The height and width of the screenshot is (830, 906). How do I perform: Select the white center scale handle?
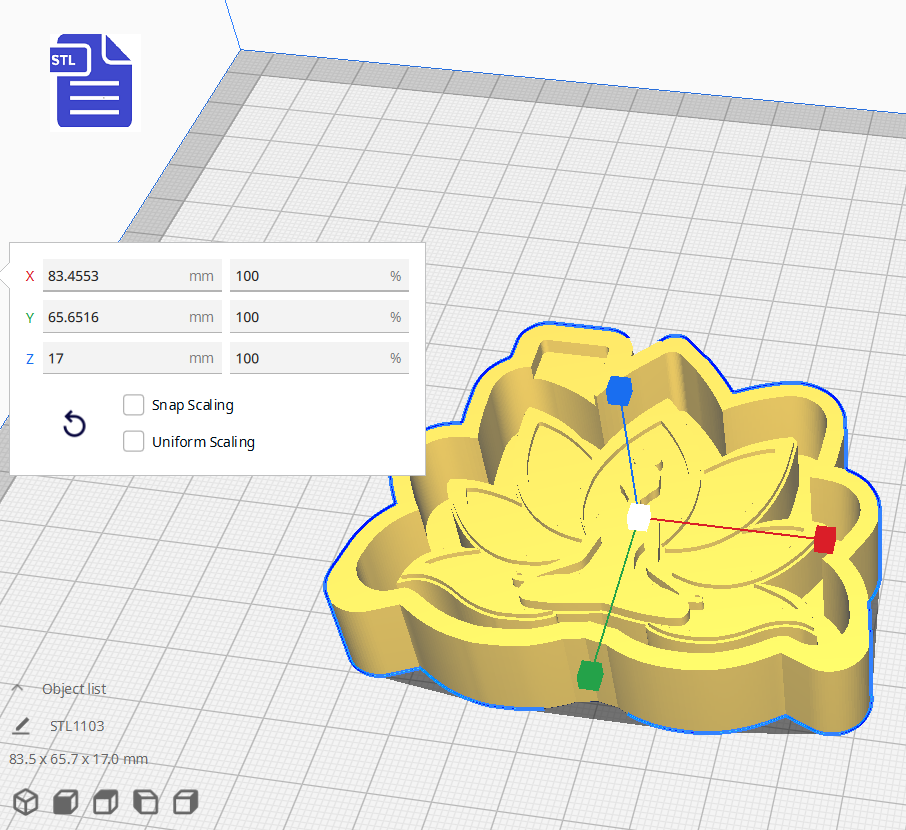[x=636, y=518]
